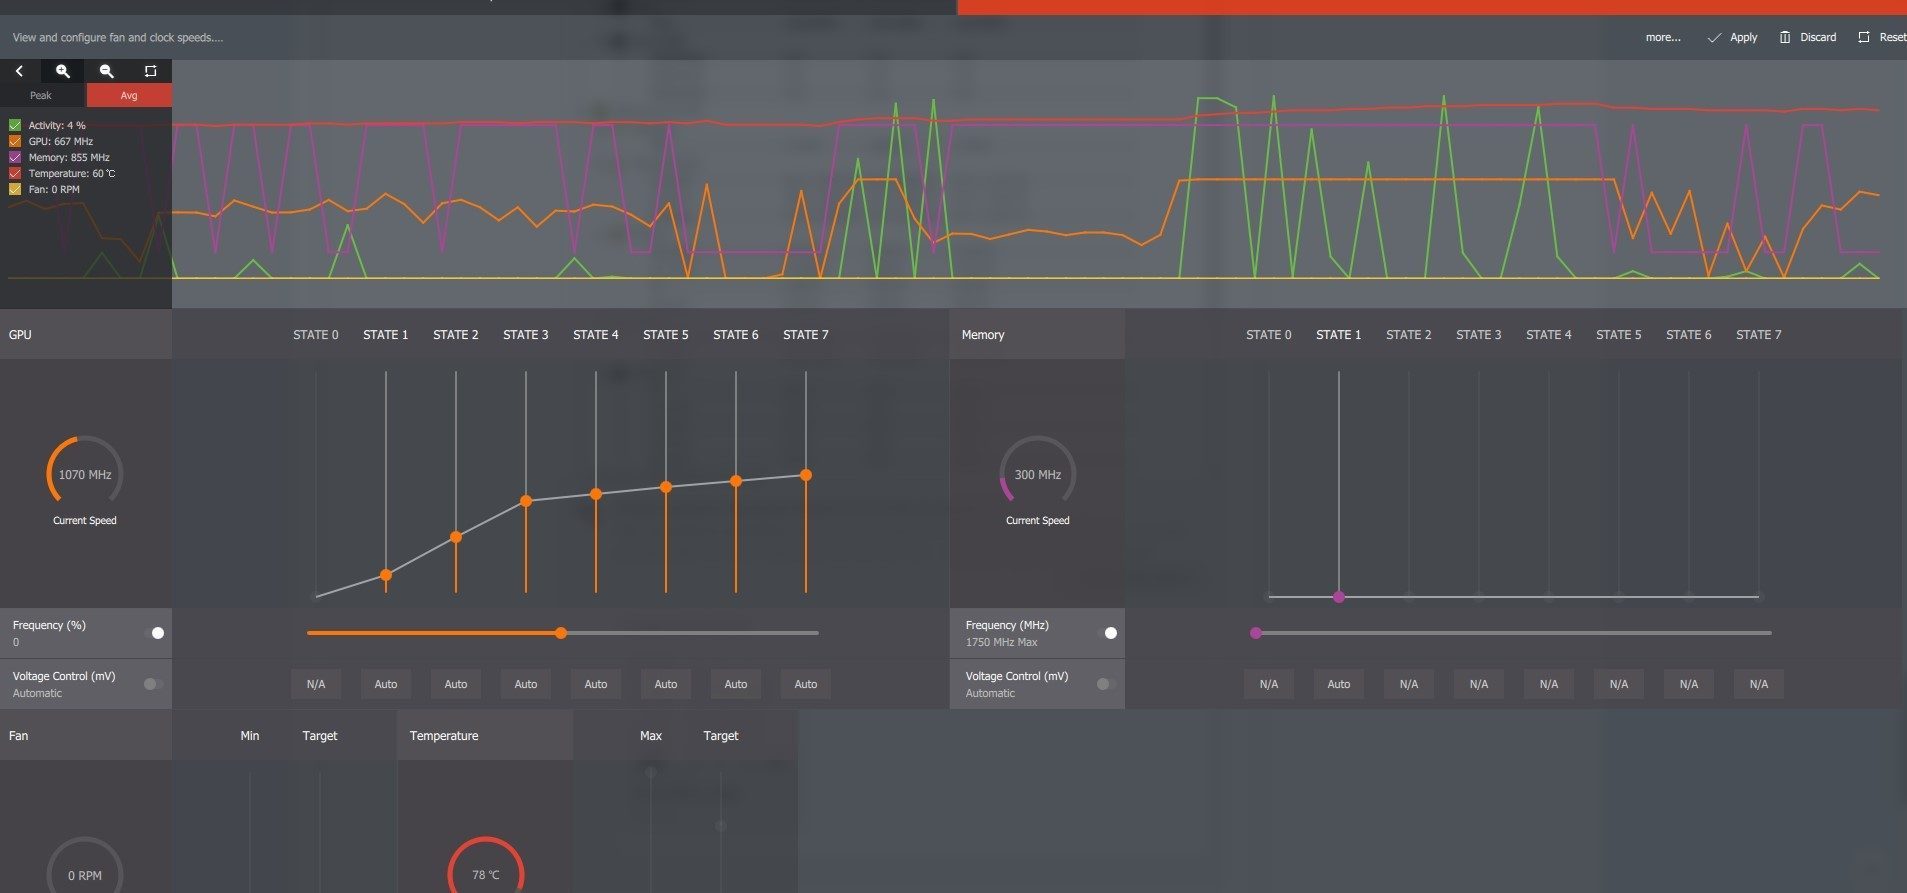The width and height of the screenshot is (1907, 893).
Task: Click Memory State 1 Auto voltage field
Action: [1338, 684]
